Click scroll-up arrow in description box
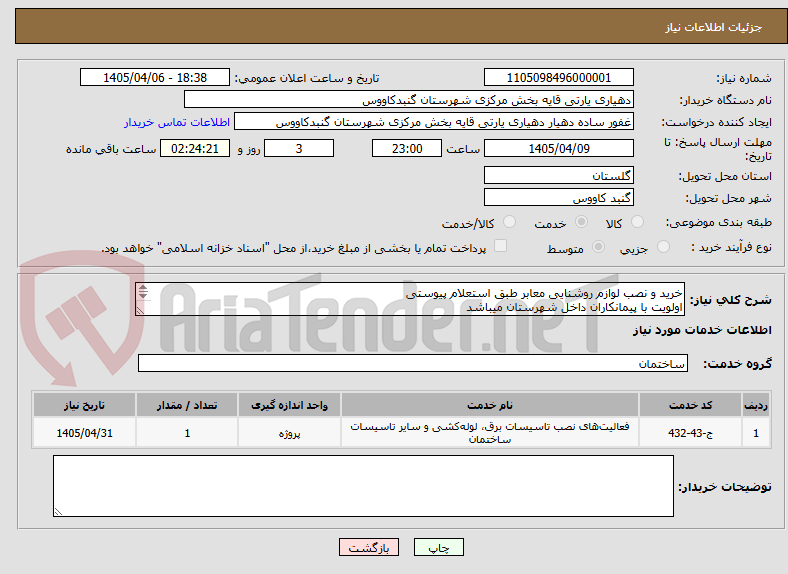 pos(143,288)
